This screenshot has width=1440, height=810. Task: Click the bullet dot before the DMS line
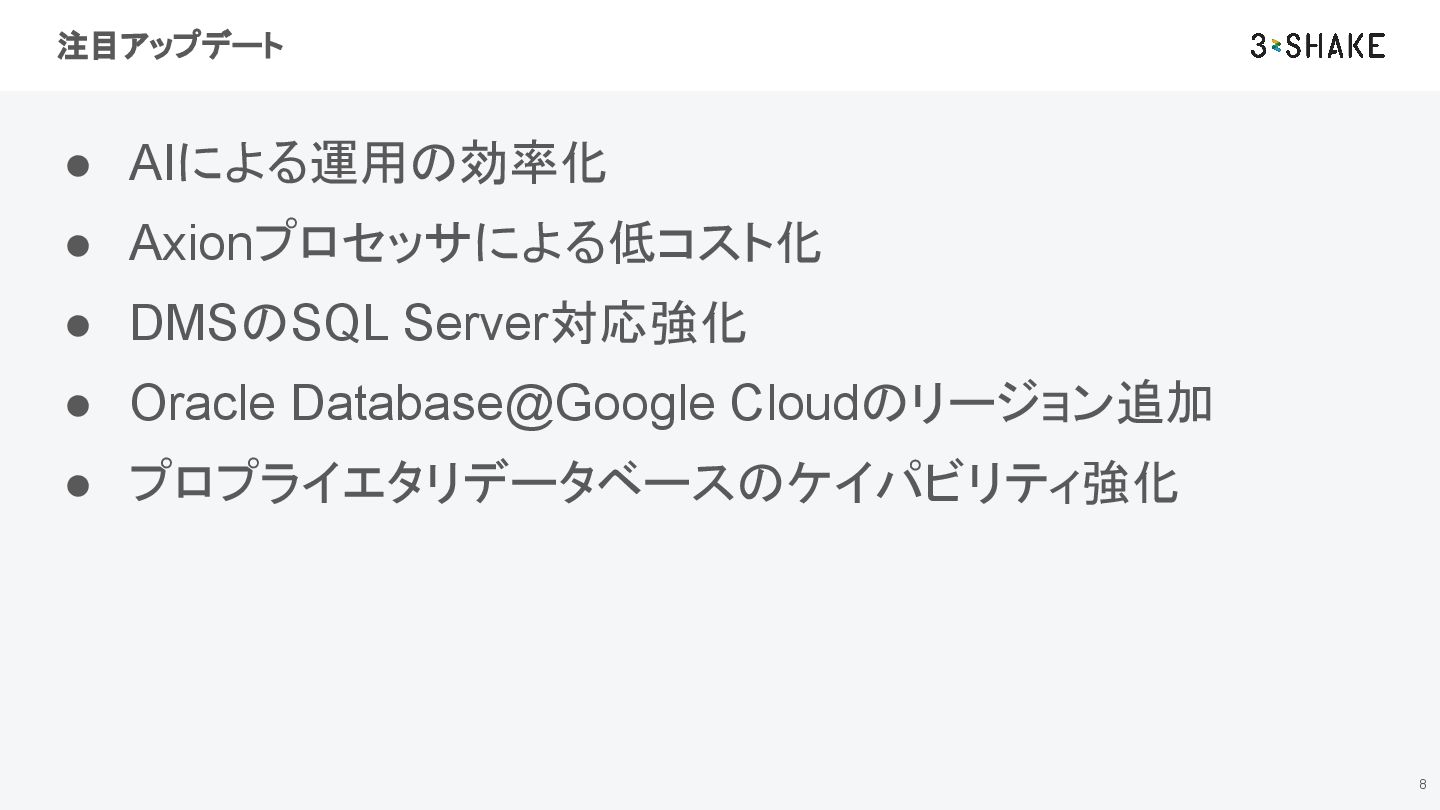point(80,325)
